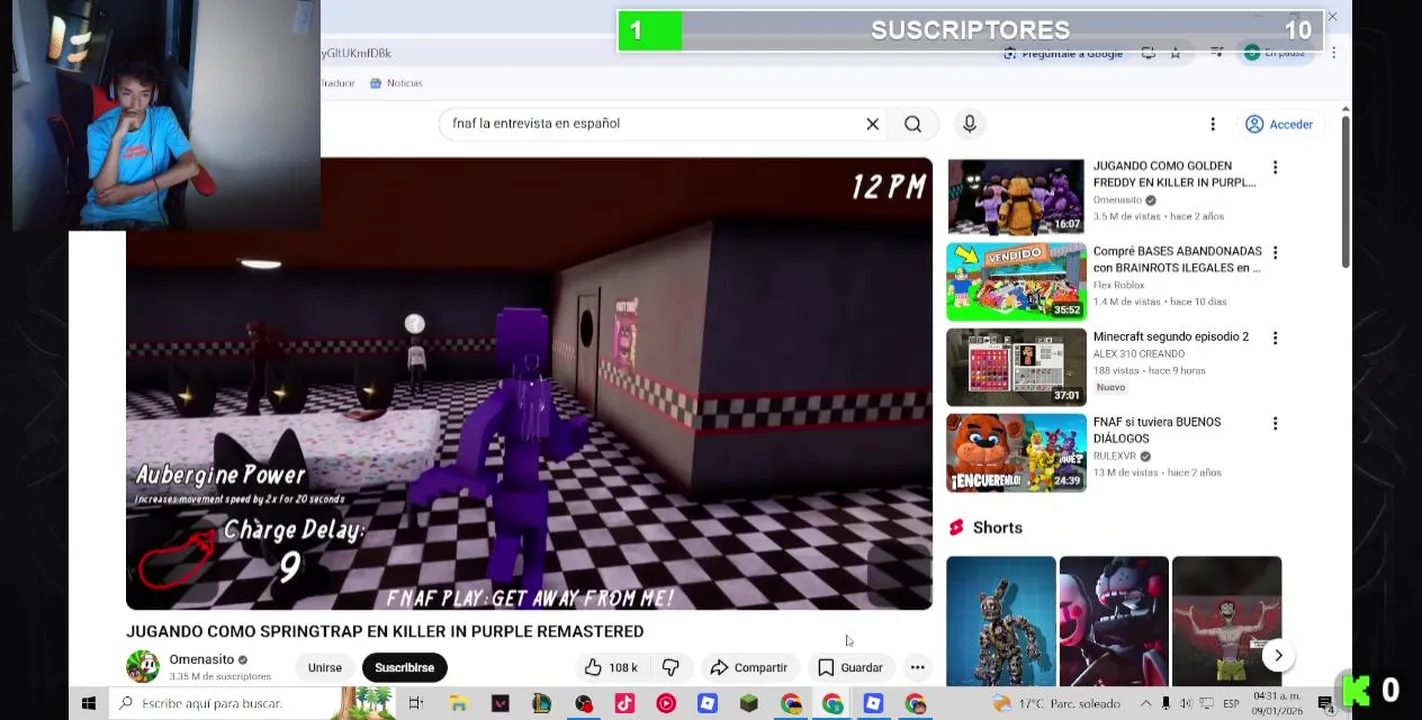Click Guardar save button
The height and width of the screenshot is (720, 1422).
tap(851, 667)
